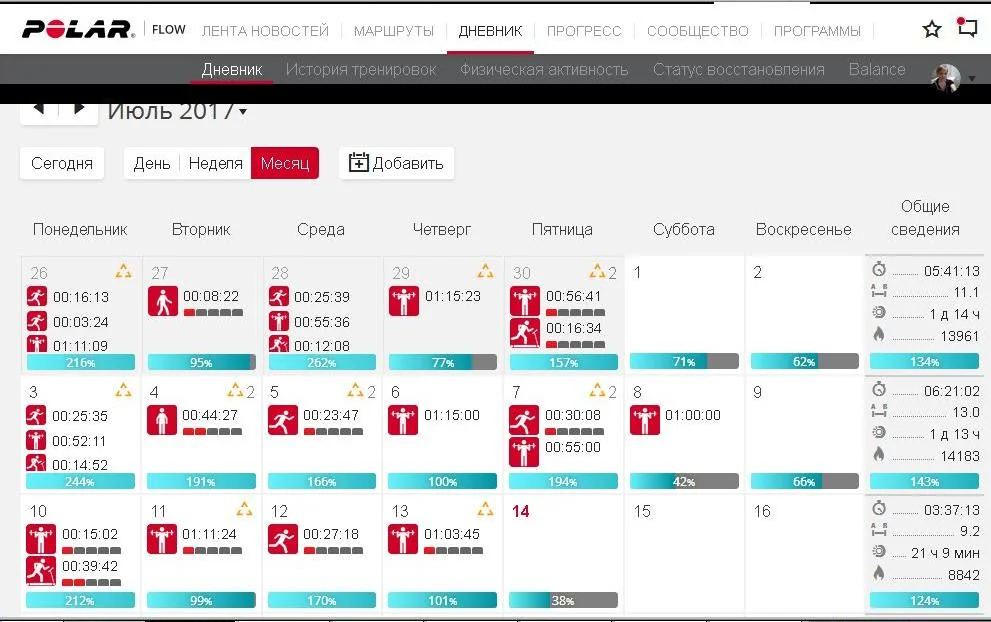The image size is (991, 622).
Task: Open strength session 00:55:00 on the 7th
Action: point(556,452)
